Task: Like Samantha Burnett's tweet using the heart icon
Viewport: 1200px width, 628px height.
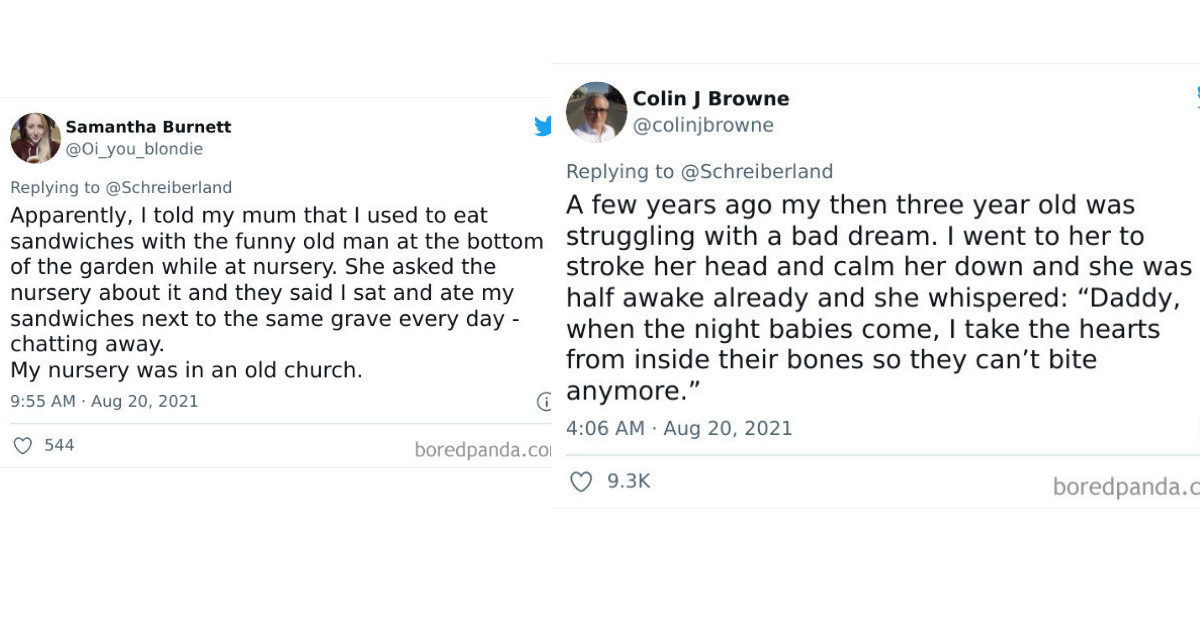Action: (x=22, y=445)
